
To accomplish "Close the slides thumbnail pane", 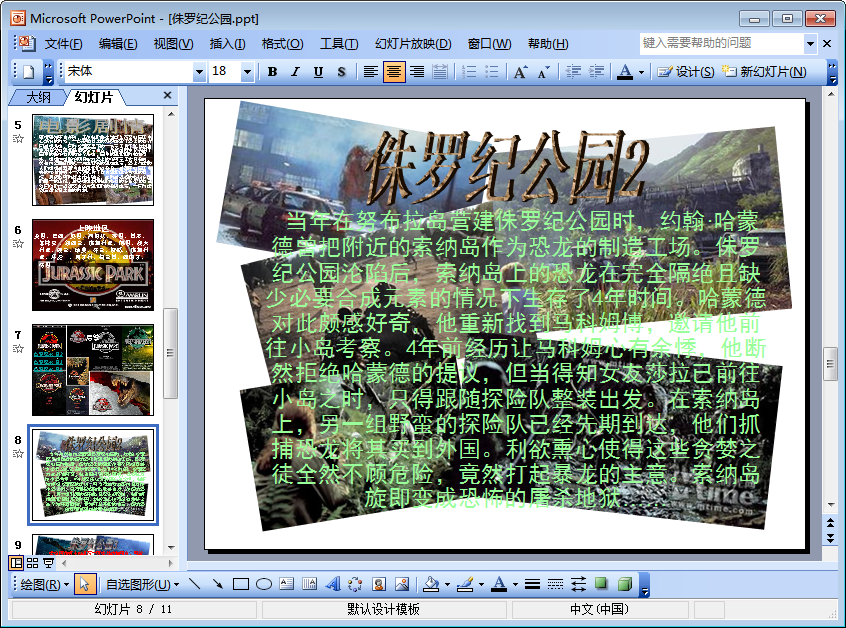I will click(167, 95).
